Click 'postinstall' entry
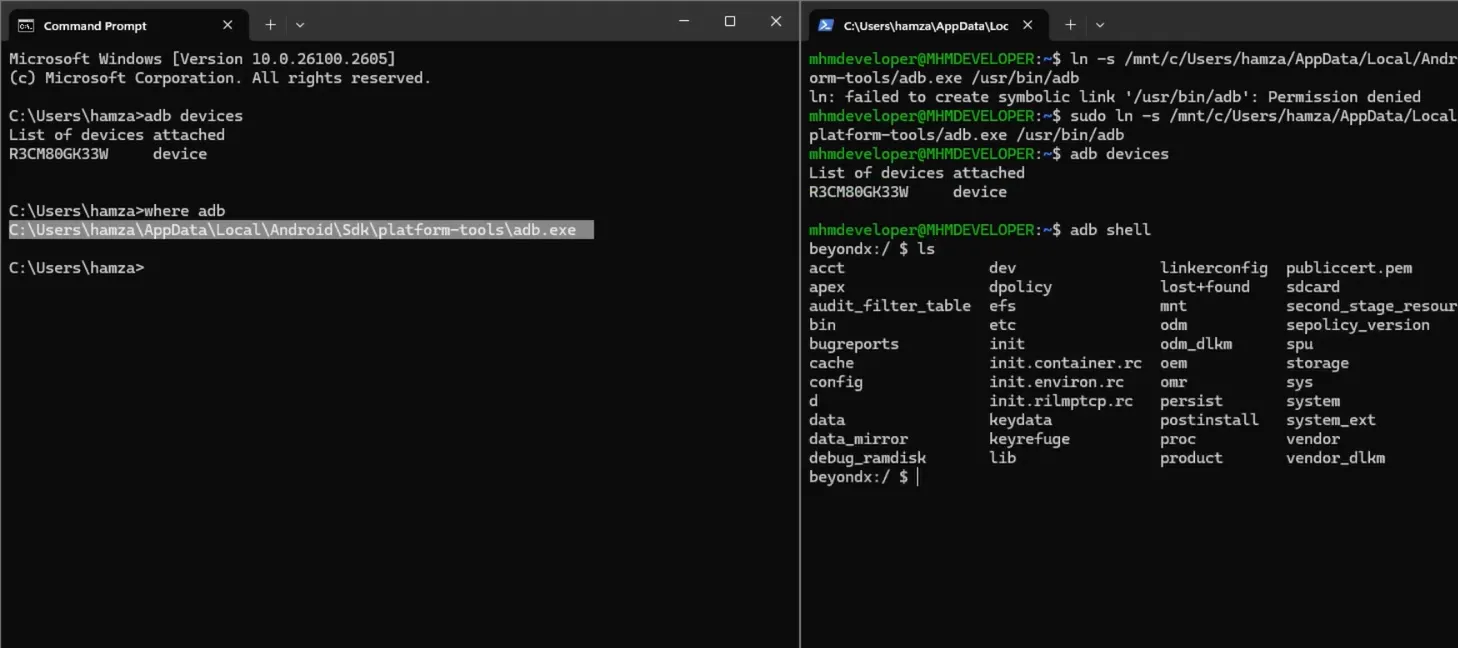1458x648 pixels. 1210,420
